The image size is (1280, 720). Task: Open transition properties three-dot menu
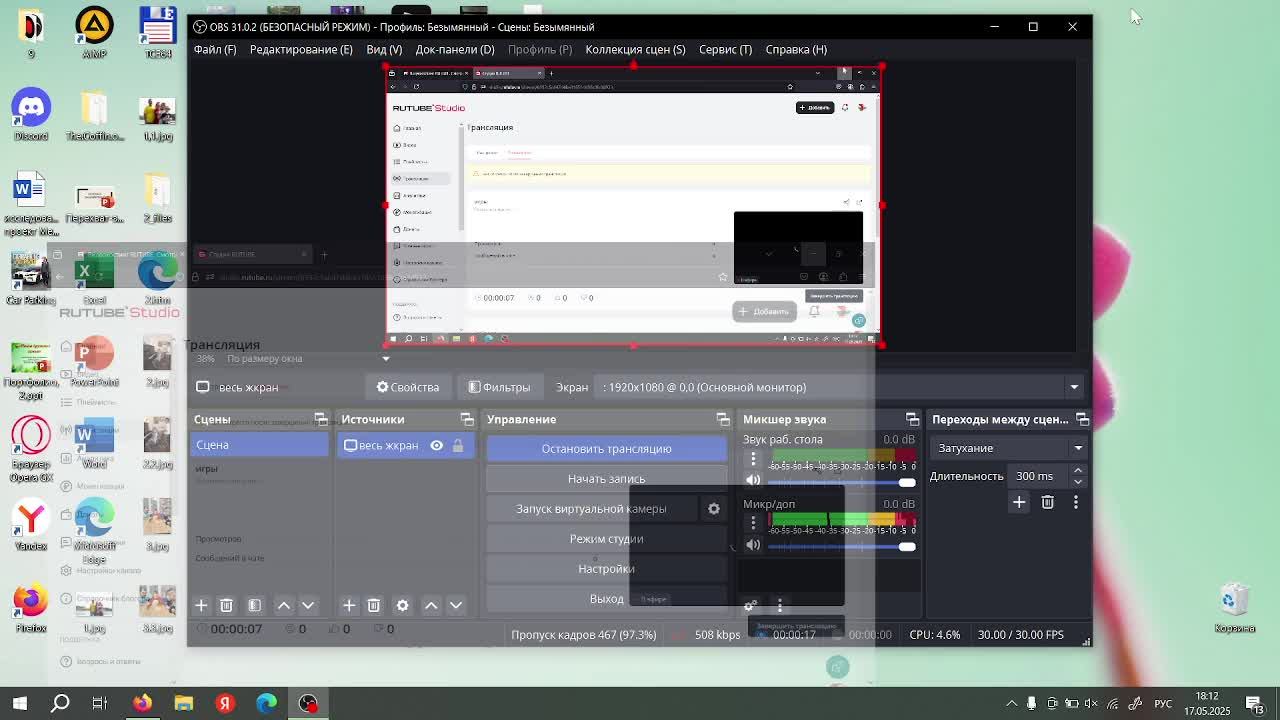(x=1076, y=502)
